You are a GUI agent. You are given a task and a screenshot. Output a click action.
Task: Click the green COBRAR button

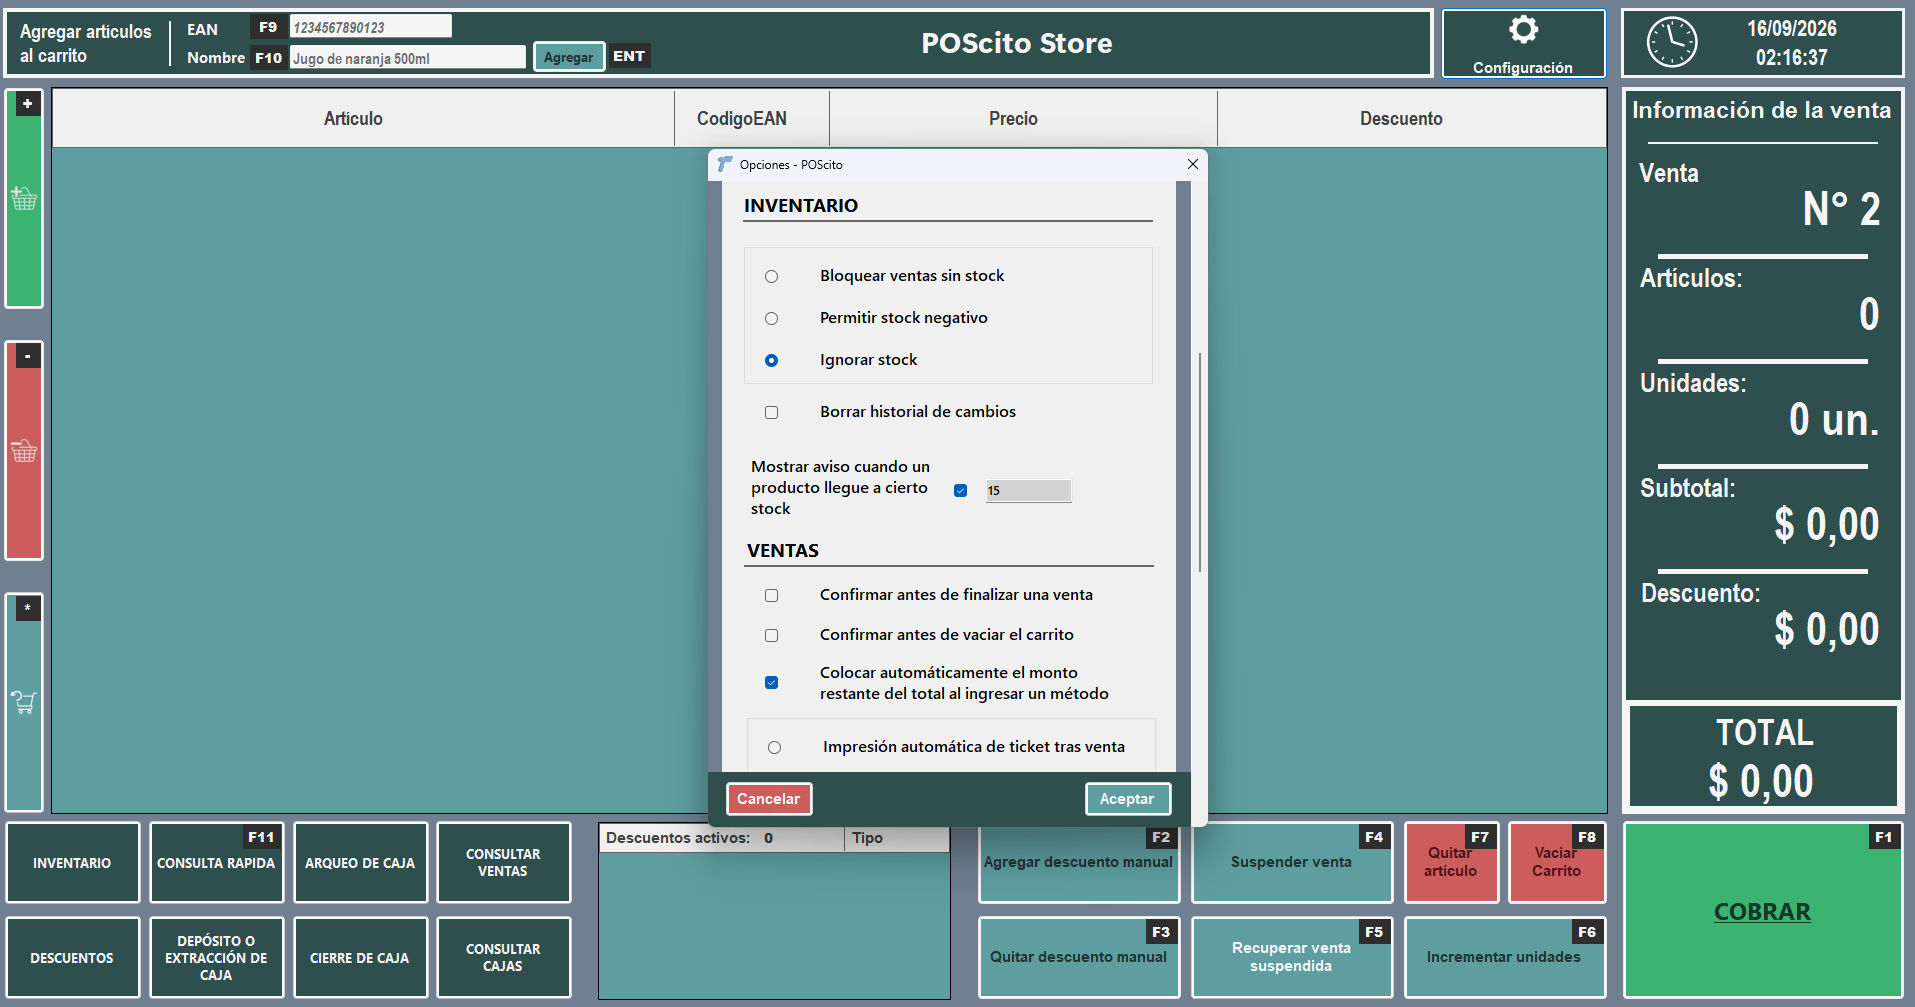[x=1762, y=911]
